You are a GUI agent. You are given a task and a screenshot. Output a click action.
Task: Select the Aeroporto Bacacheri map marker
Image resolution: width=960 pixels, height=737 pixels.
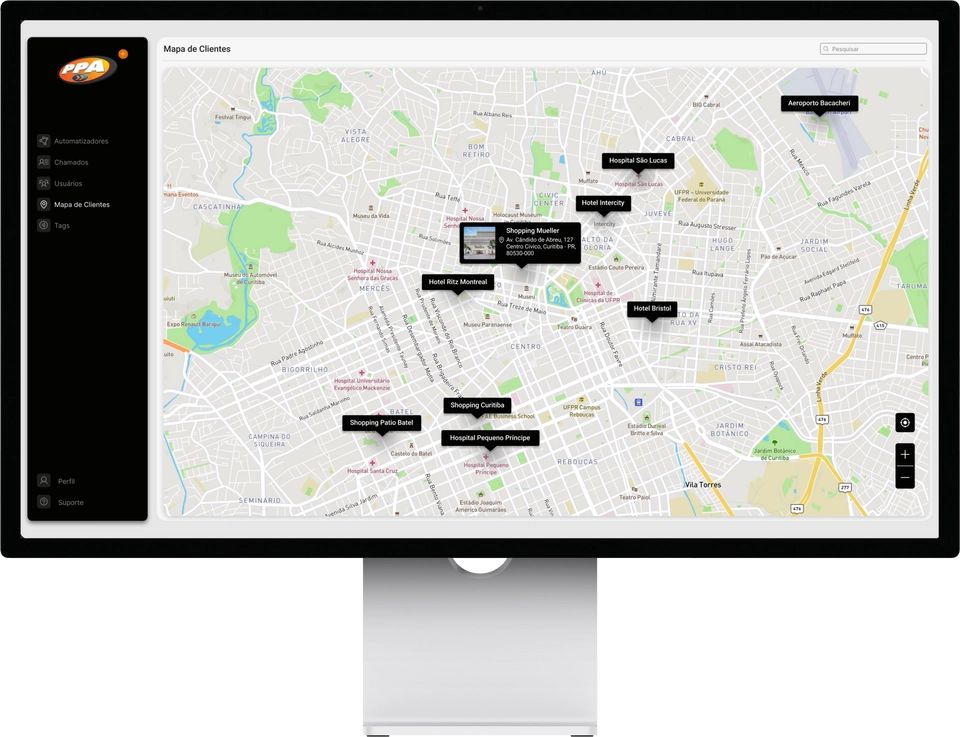click(x=819, y=103)
